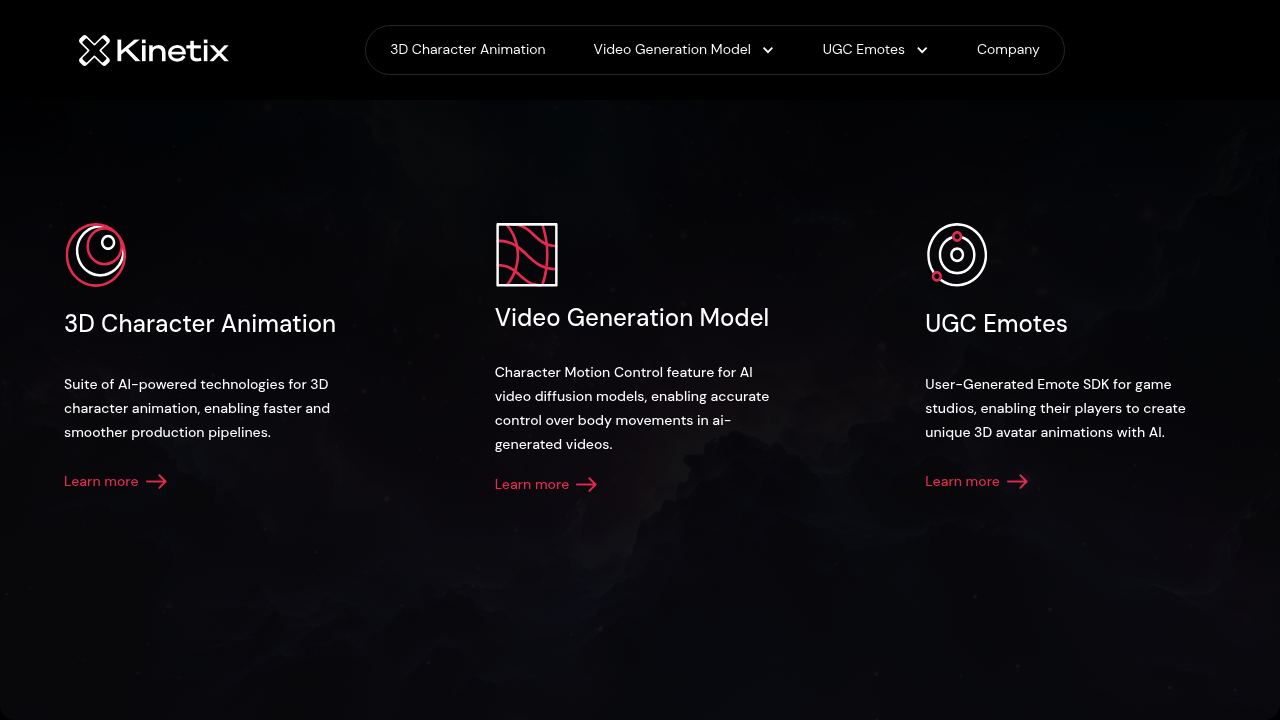Click the arrow icon in 3D Character Animation card
This screenshot has width=1280, height=720.
coord(156,481)
